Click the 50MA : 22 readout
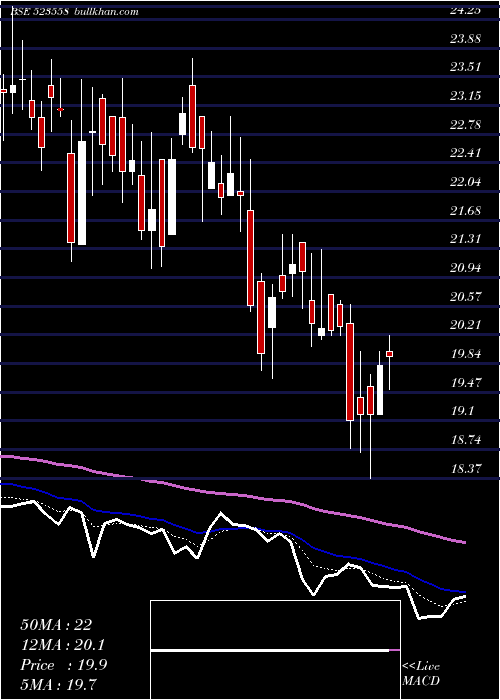Image resolution: width=500 pixels, height=700 pixels. tap(56, 625)
